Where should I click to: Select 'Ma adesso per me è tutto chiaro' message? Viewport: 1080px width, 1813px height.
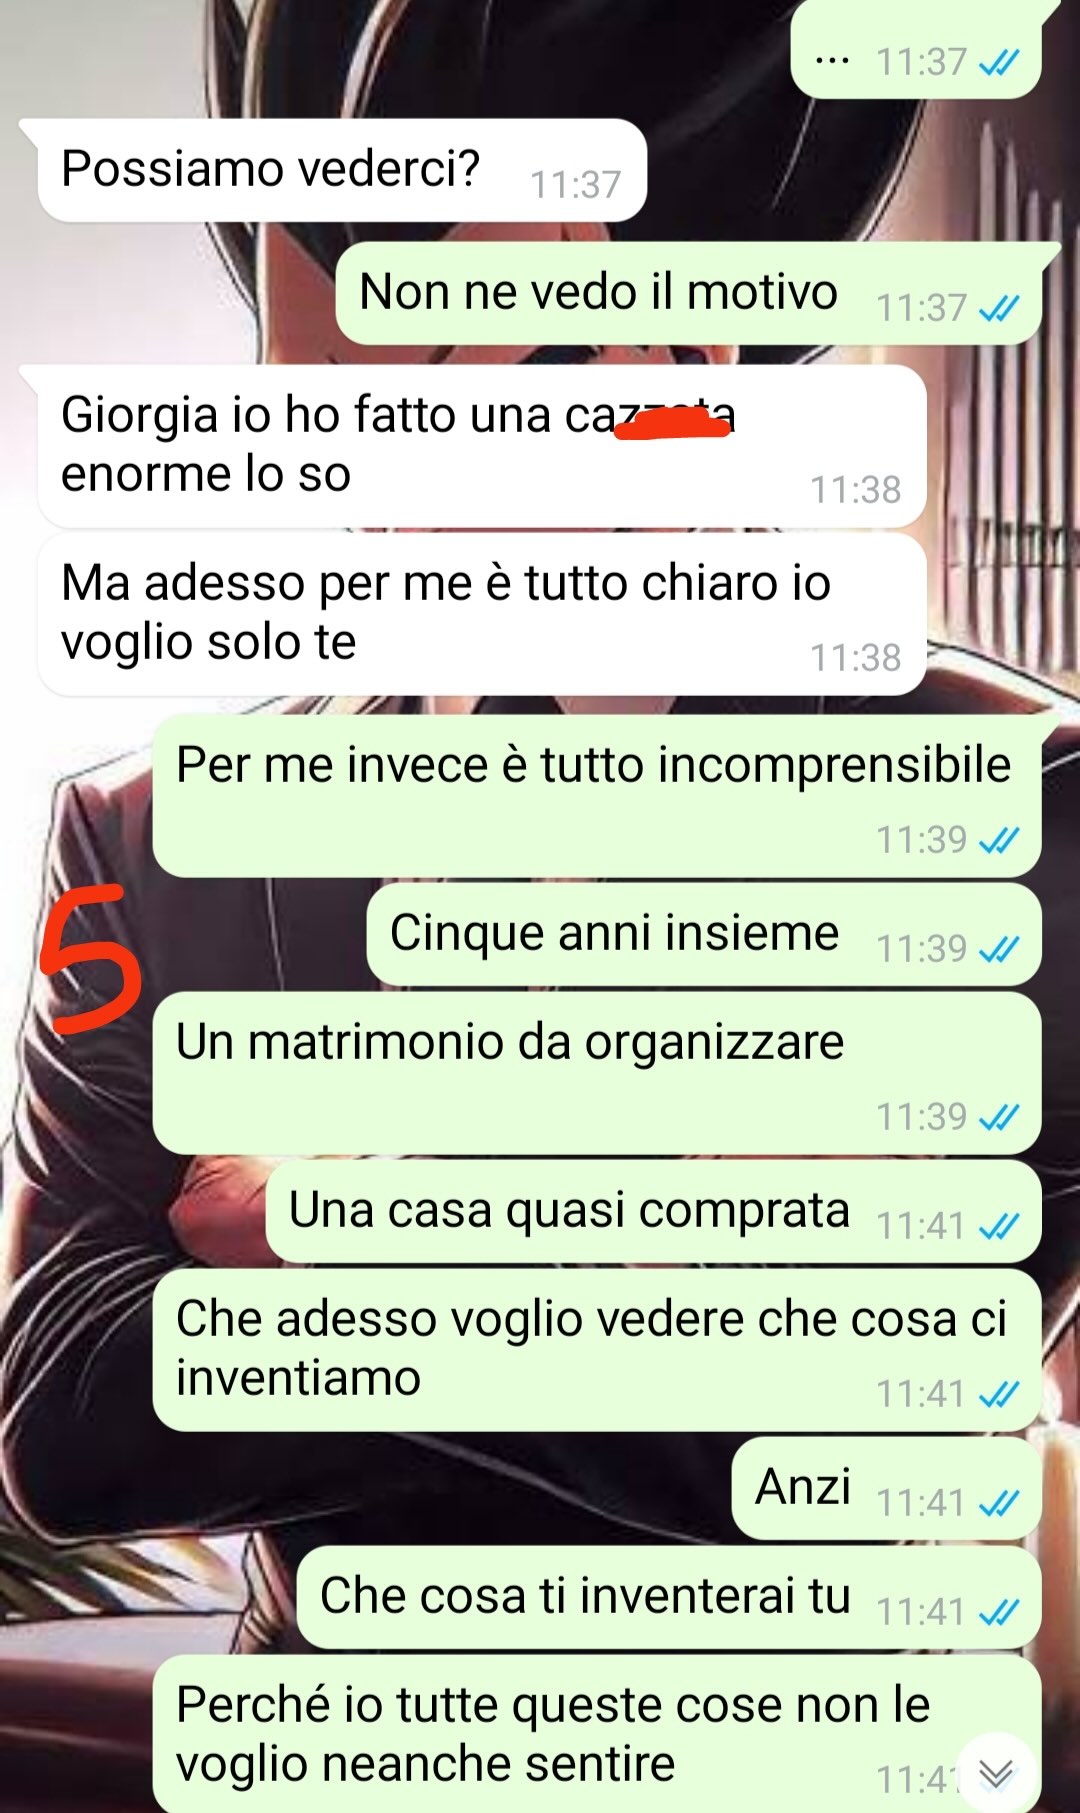pyautogui.click(x=481, y=614)
